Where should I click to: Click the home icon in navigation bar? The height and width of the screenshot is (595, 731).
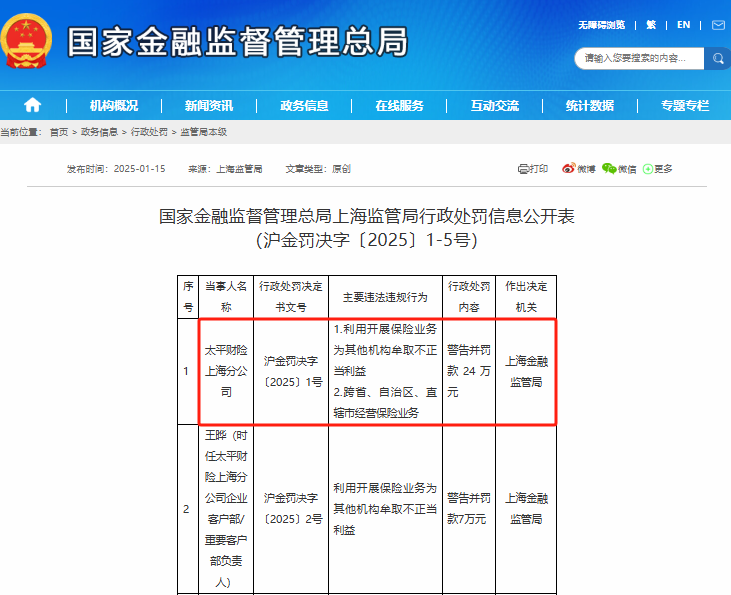point(33,105)
